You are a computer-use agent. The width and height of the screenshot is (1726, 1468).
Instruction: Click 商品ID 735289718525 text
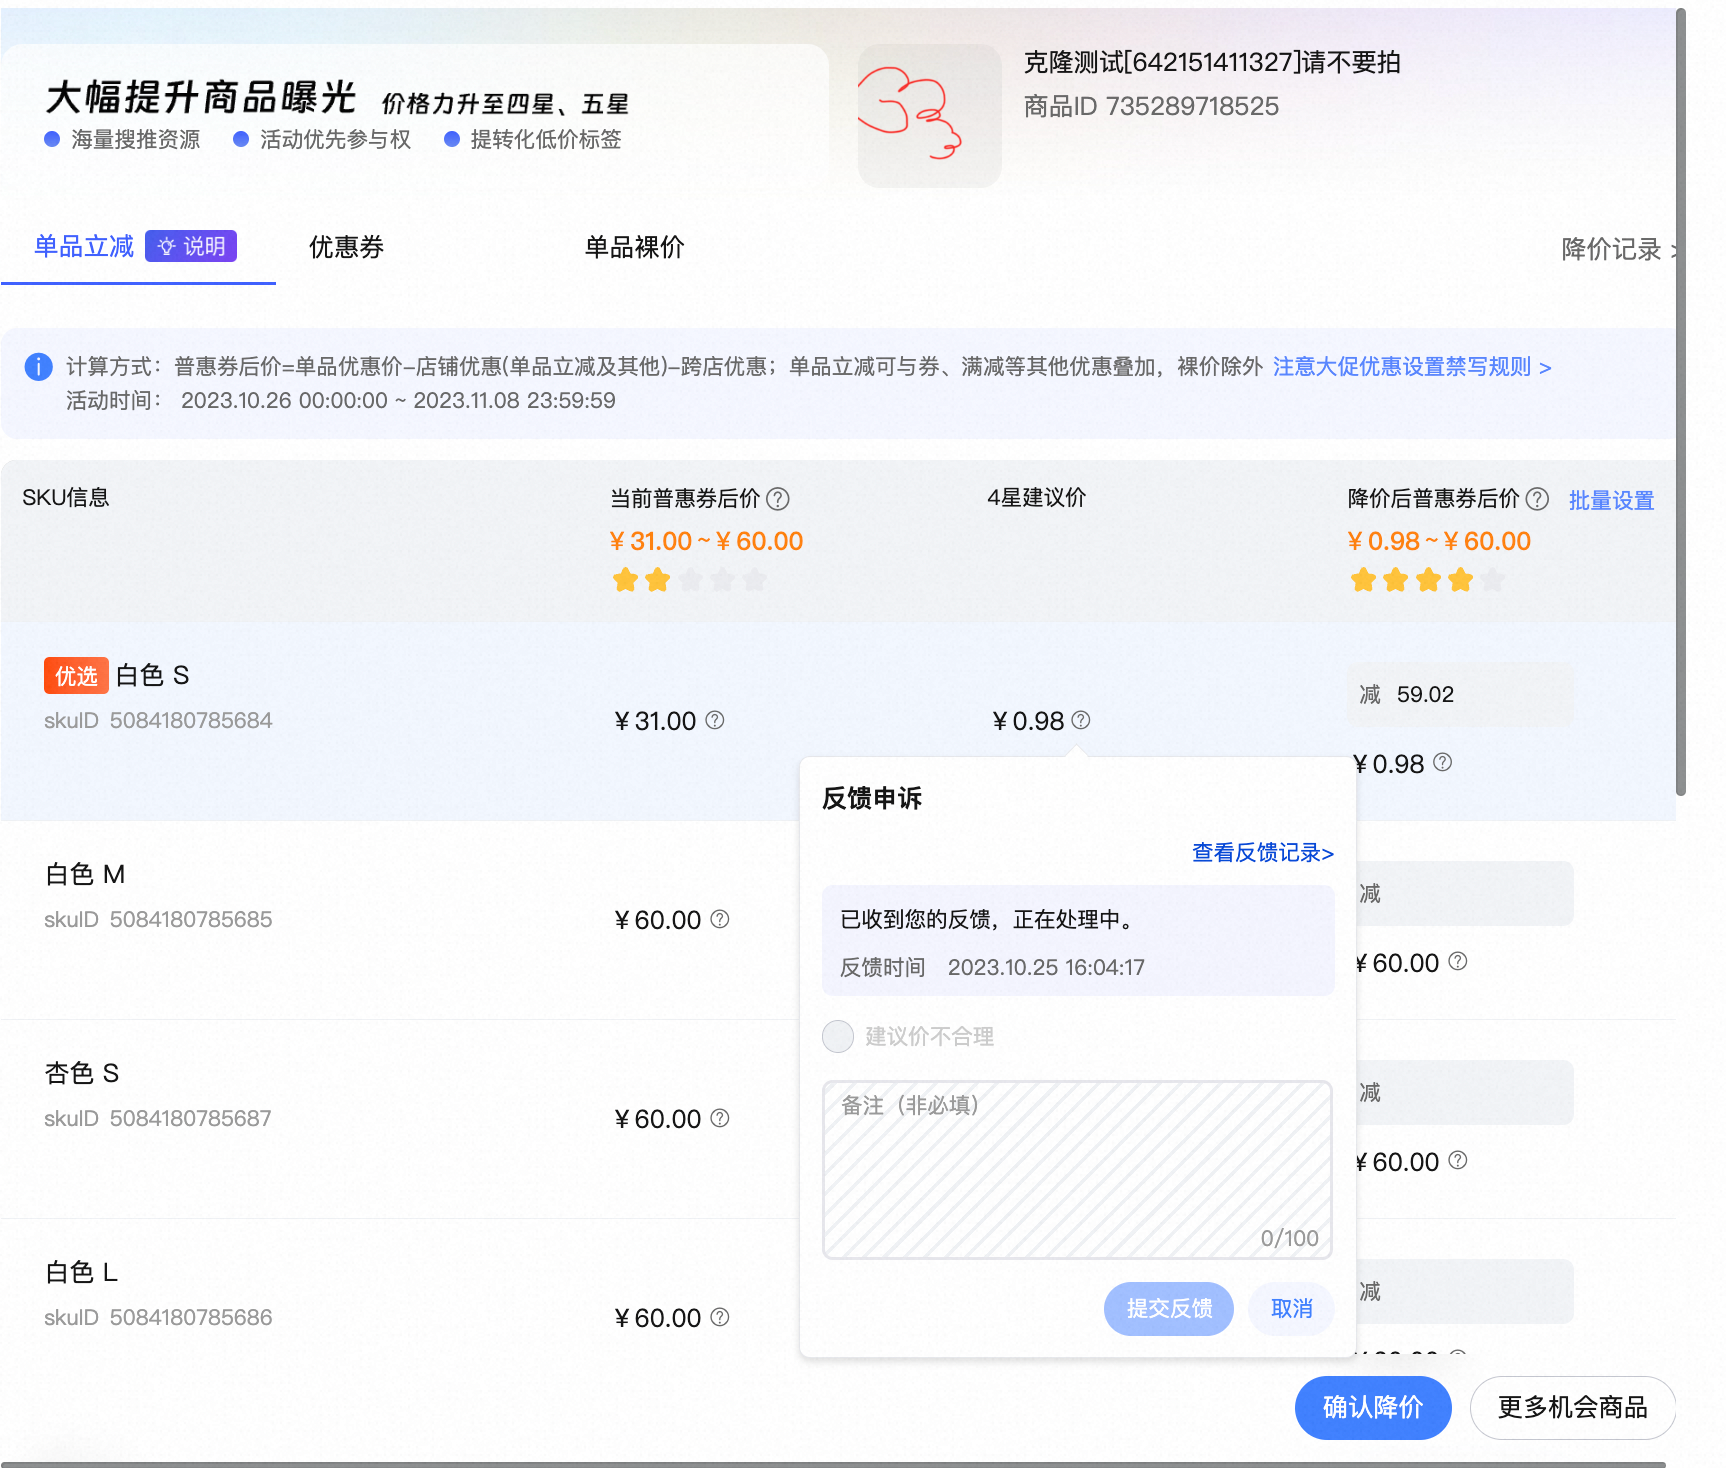pos(1151,106)
